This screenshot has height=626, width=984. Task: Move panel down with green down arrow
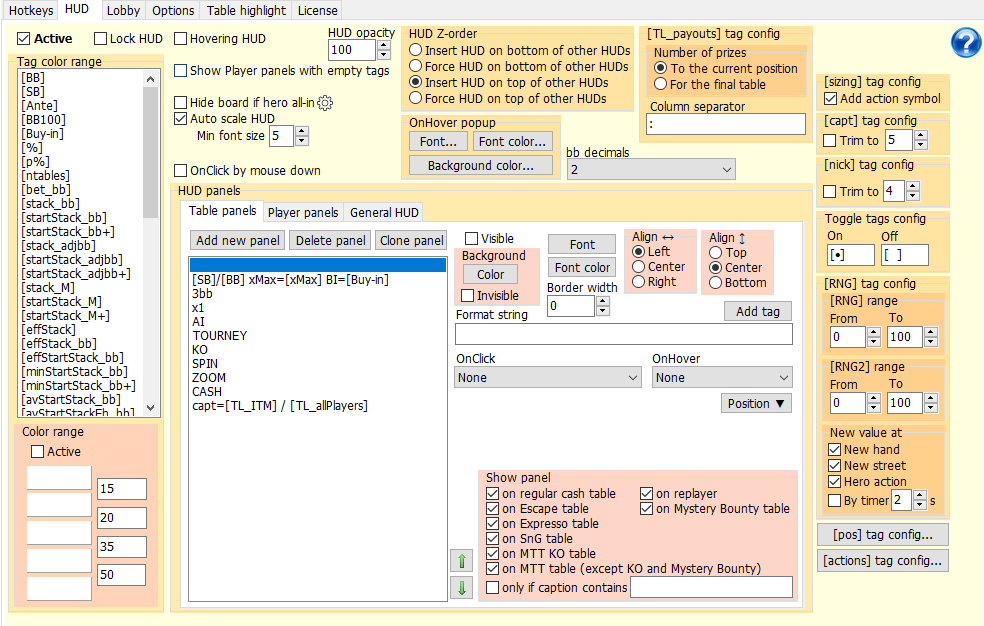463,587
